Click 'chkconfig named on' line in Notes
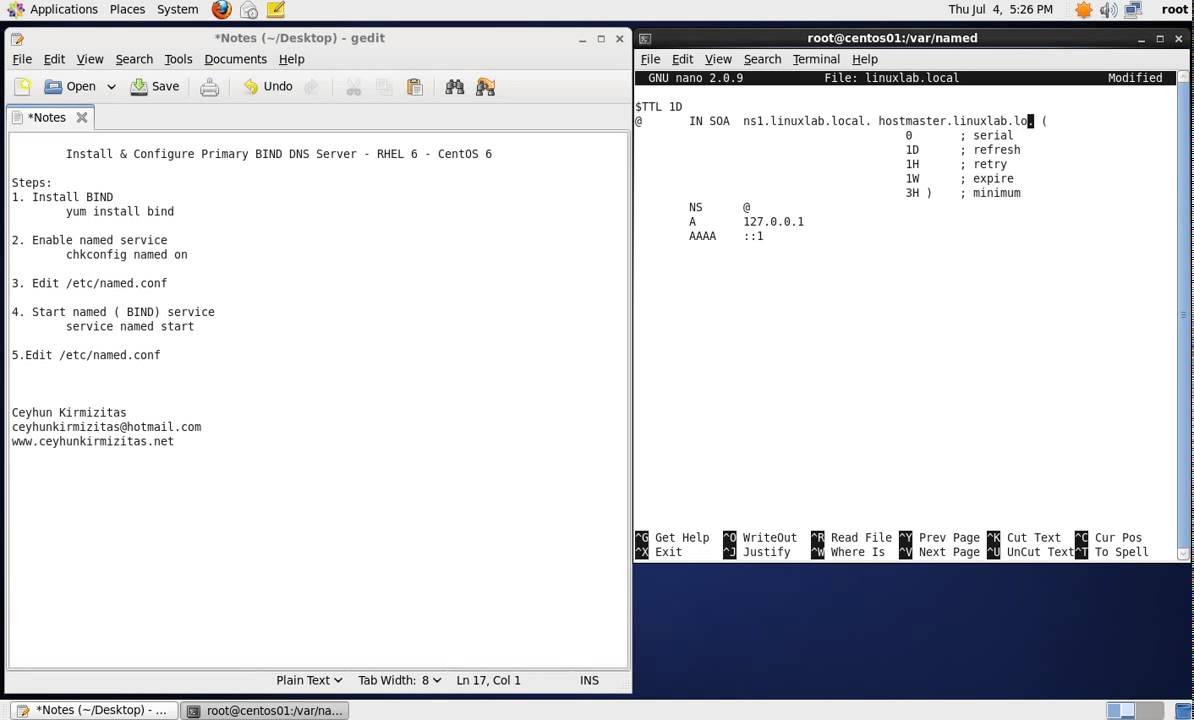The image size is (1194, 720). 126,254
